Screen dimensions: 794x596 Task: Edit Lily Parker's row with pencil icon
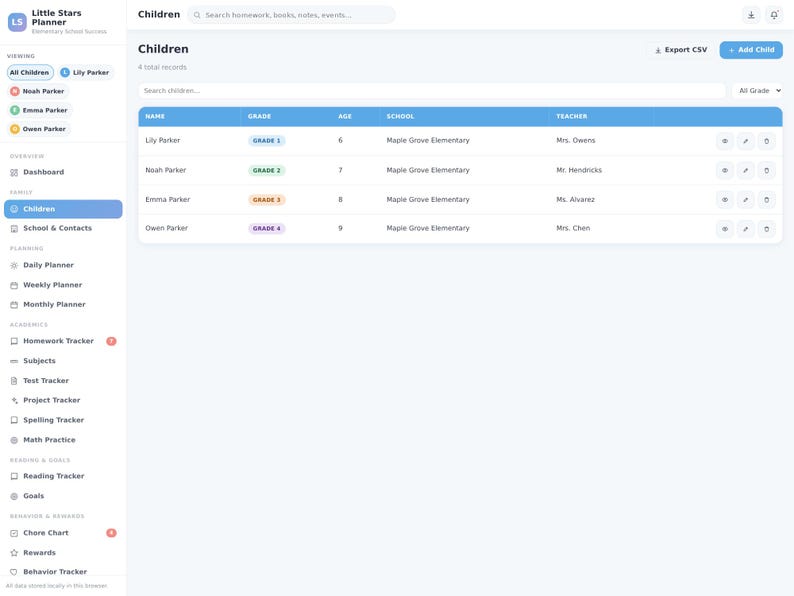pyautogui.click(x=745, y=141)
